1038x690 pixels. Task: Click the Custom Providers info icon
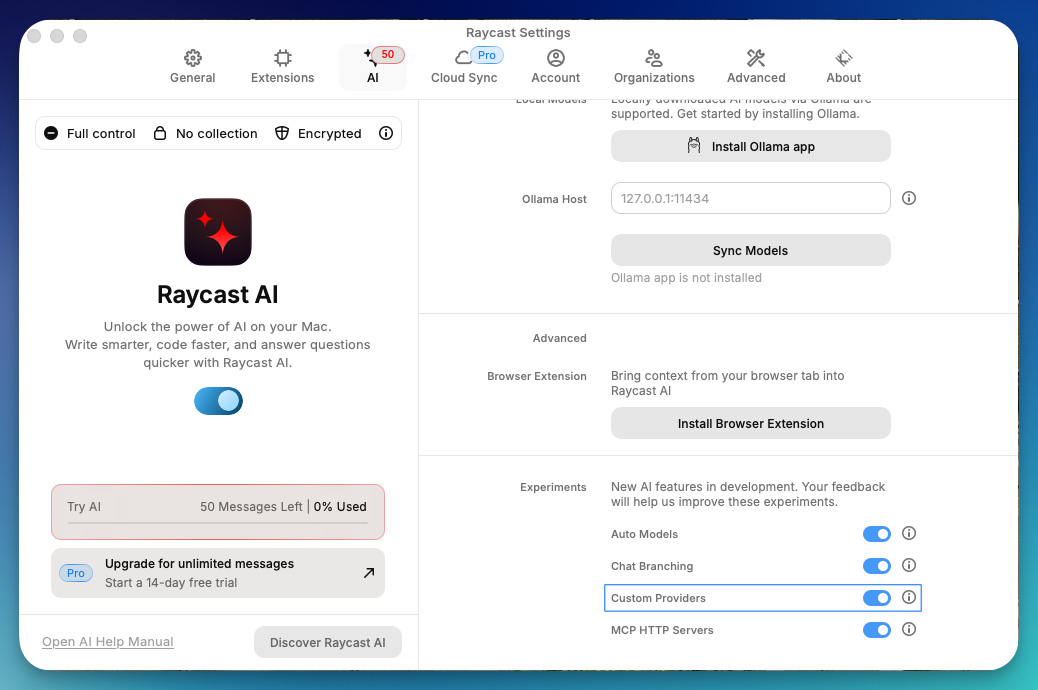(909, 597)
